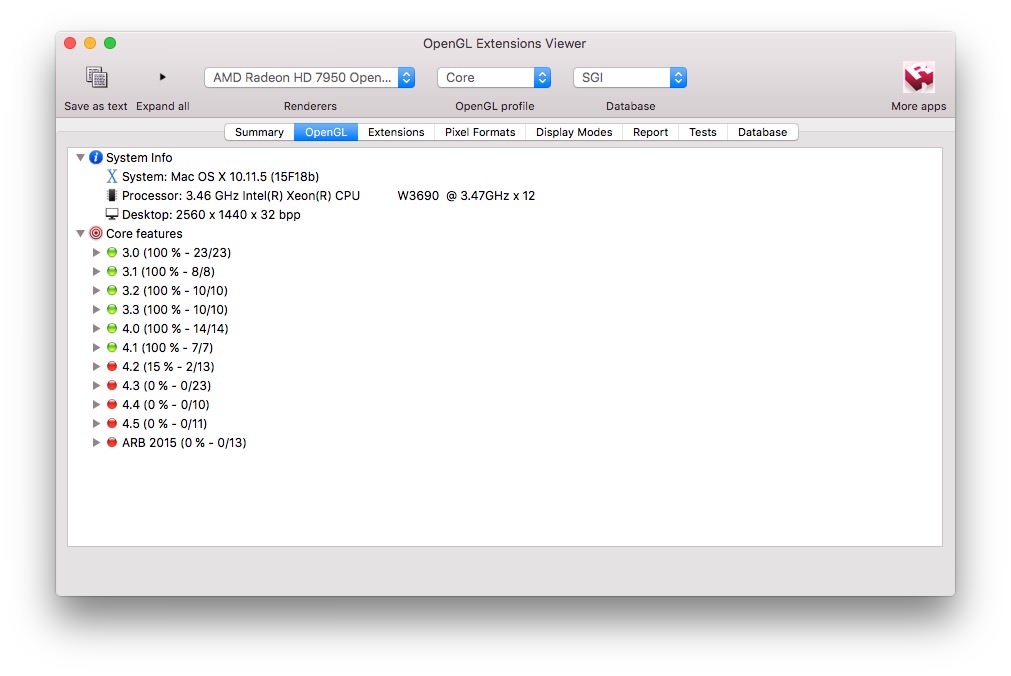
Task: Switch to the Tests tab
Action: 703,132
